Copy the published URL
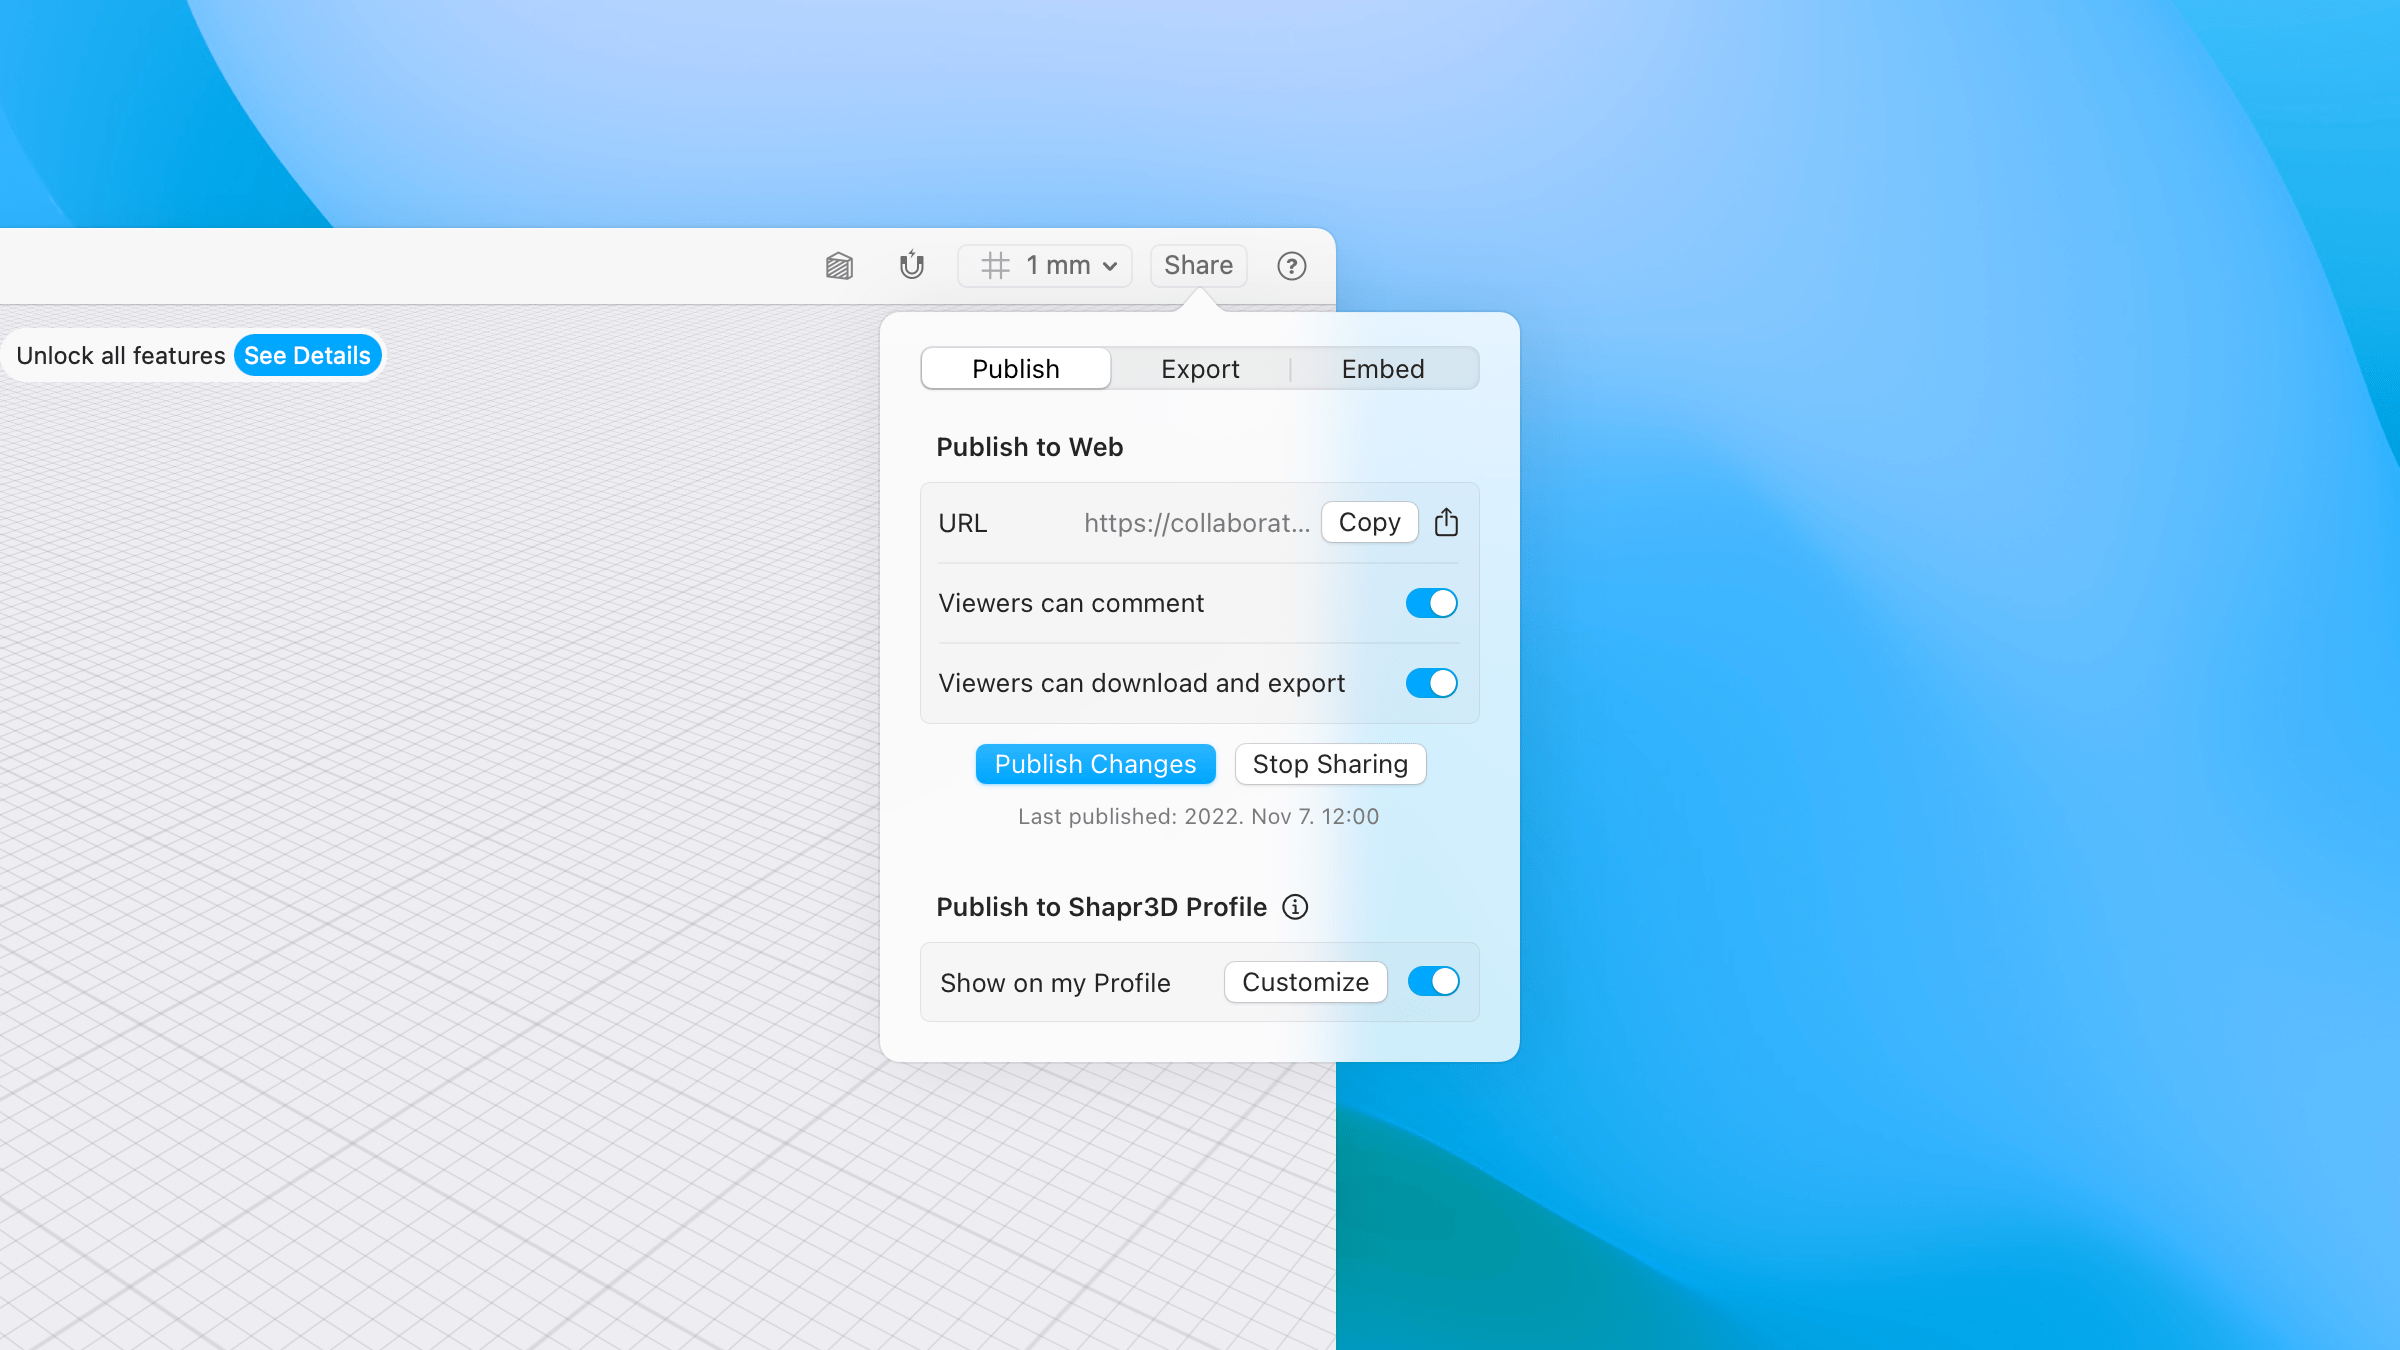This screenshot has height=1350, width=2400. [1369, 522]
